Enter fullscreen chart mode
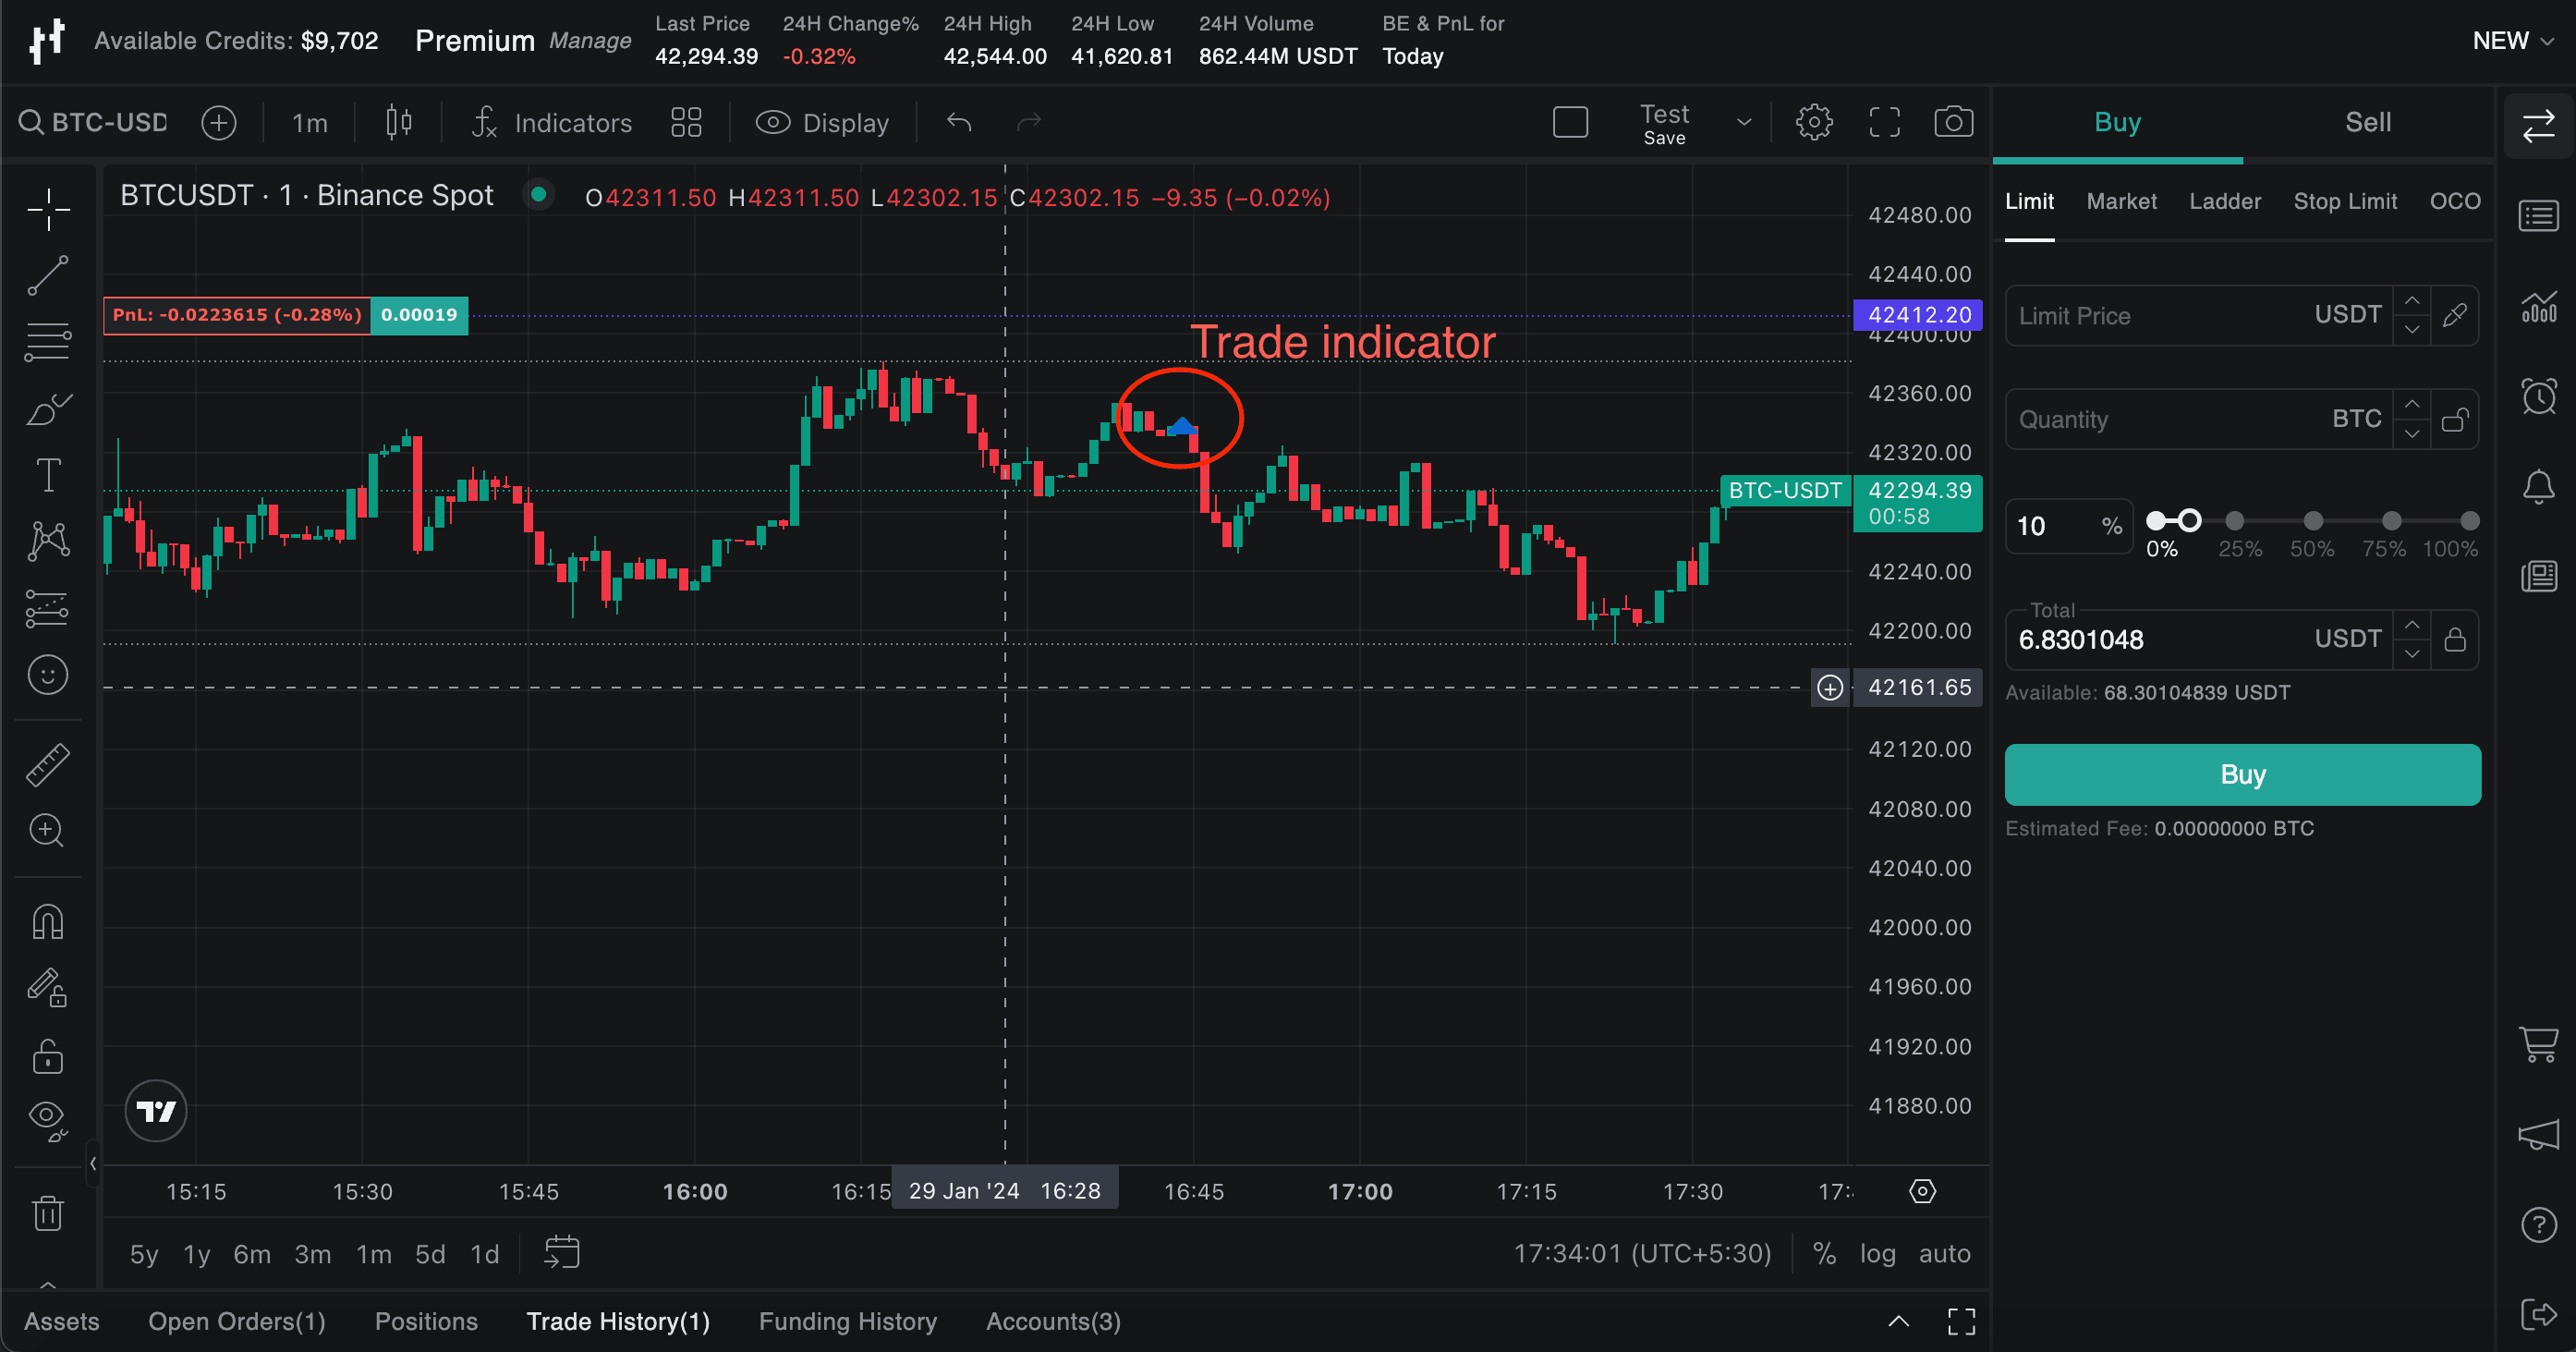2576x1352 pixels. [1884, 122]
